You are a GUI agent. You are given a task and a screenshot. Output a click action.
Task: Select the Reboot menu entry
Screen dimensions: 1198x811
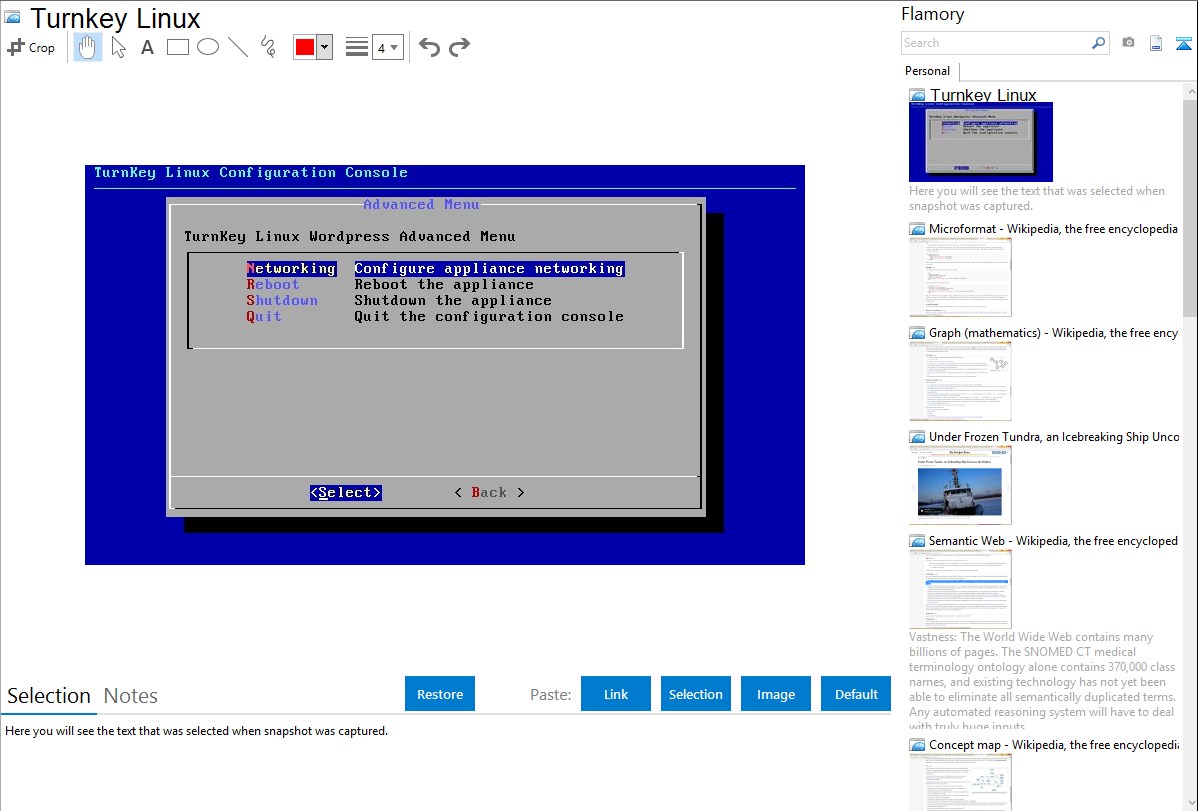(x=273, y=284)
